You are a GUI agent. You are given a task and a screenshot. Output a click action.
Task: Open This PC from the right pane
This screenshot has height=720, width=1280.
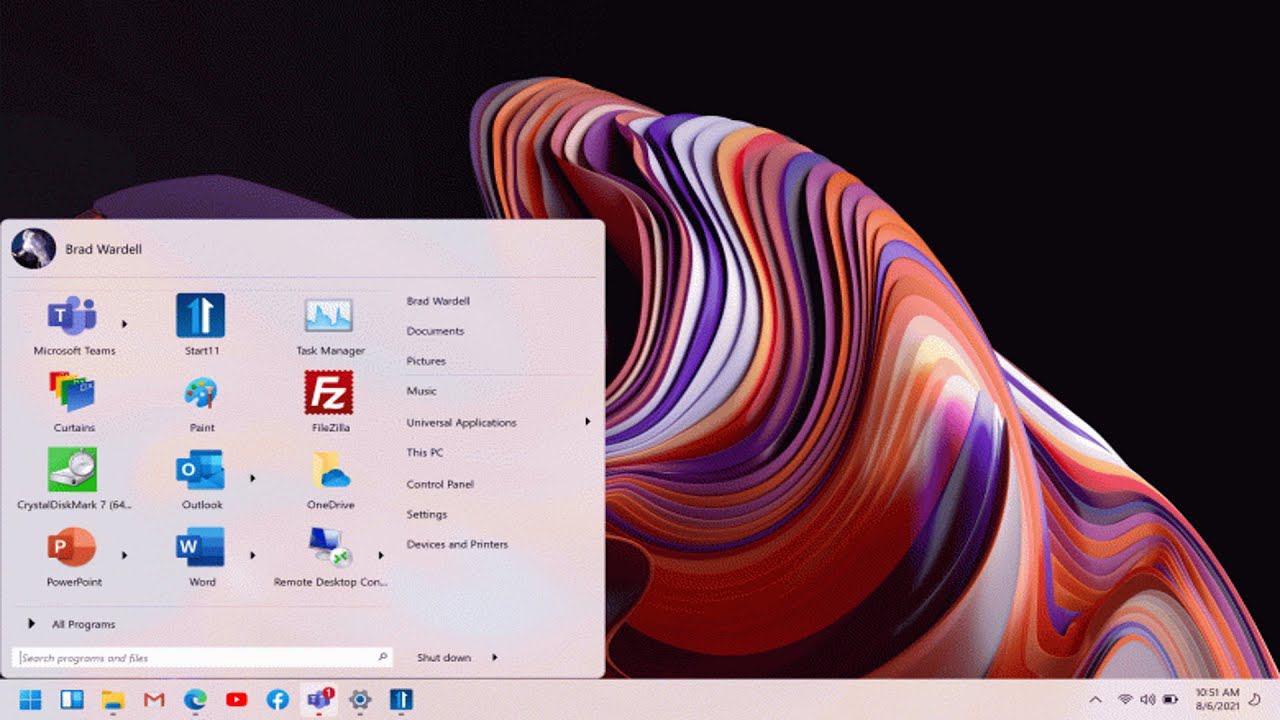pyautogui.click(x=424, y=453)
